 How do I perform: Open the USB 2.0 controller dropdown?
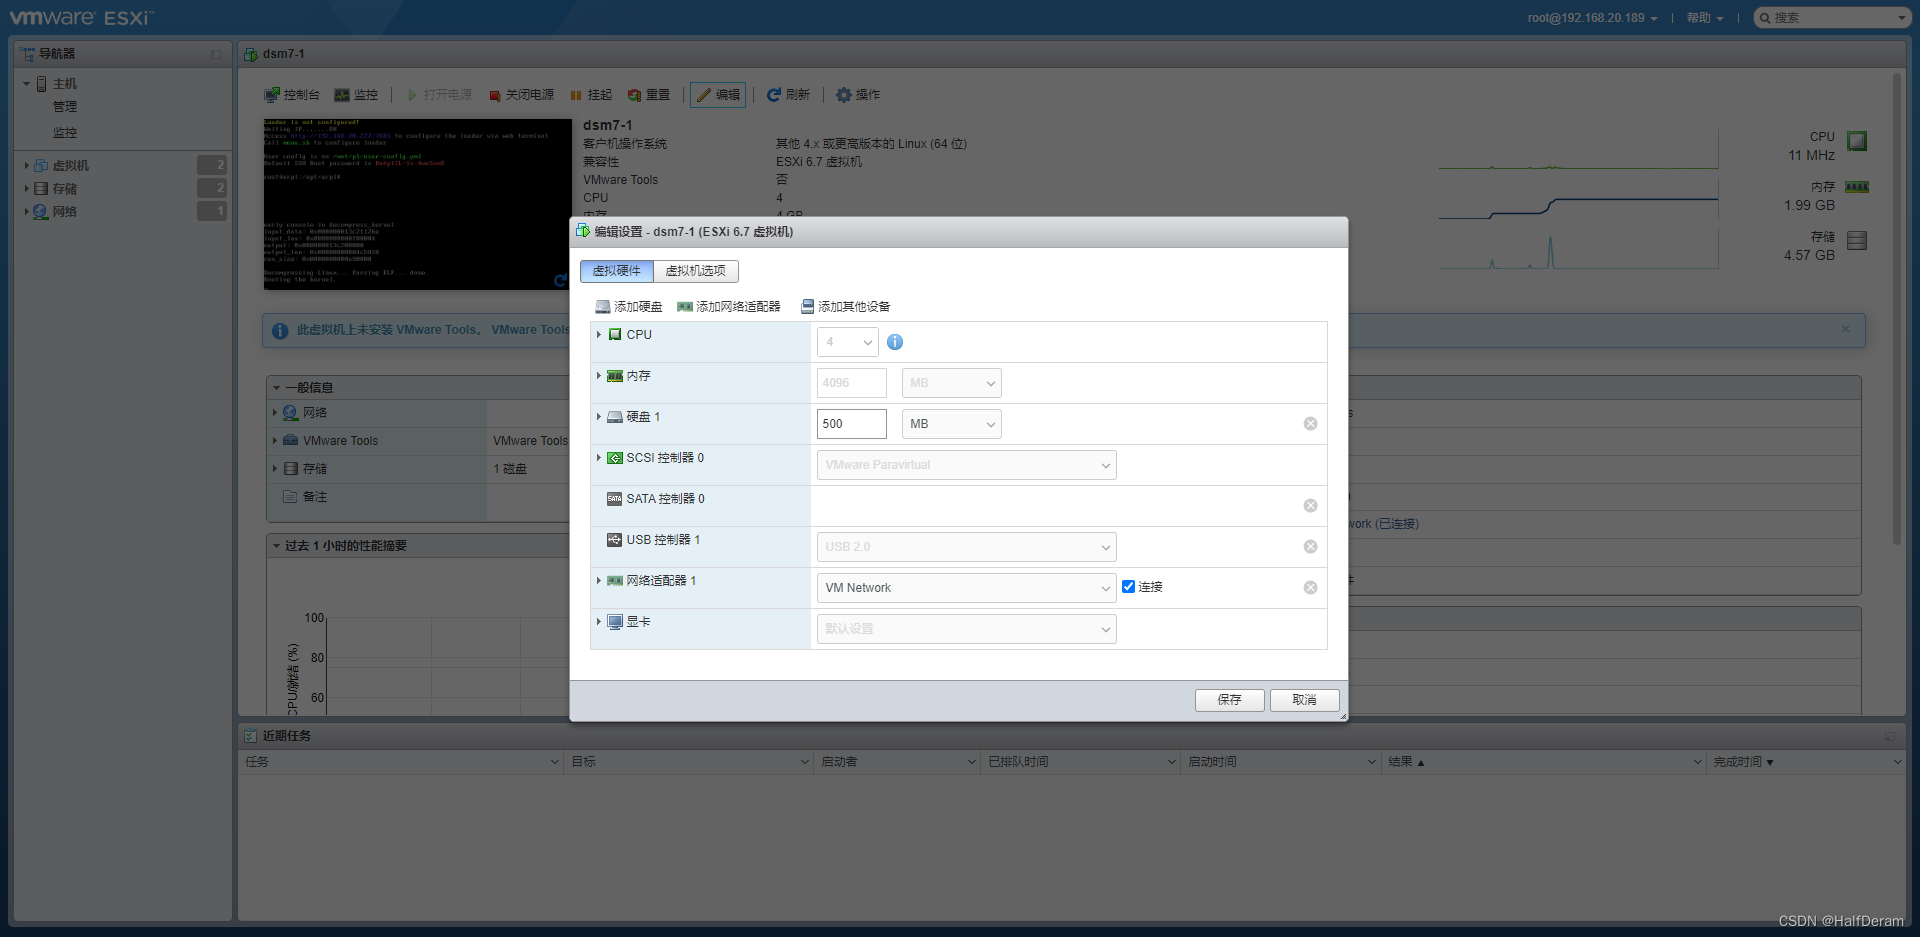point(966,547)
